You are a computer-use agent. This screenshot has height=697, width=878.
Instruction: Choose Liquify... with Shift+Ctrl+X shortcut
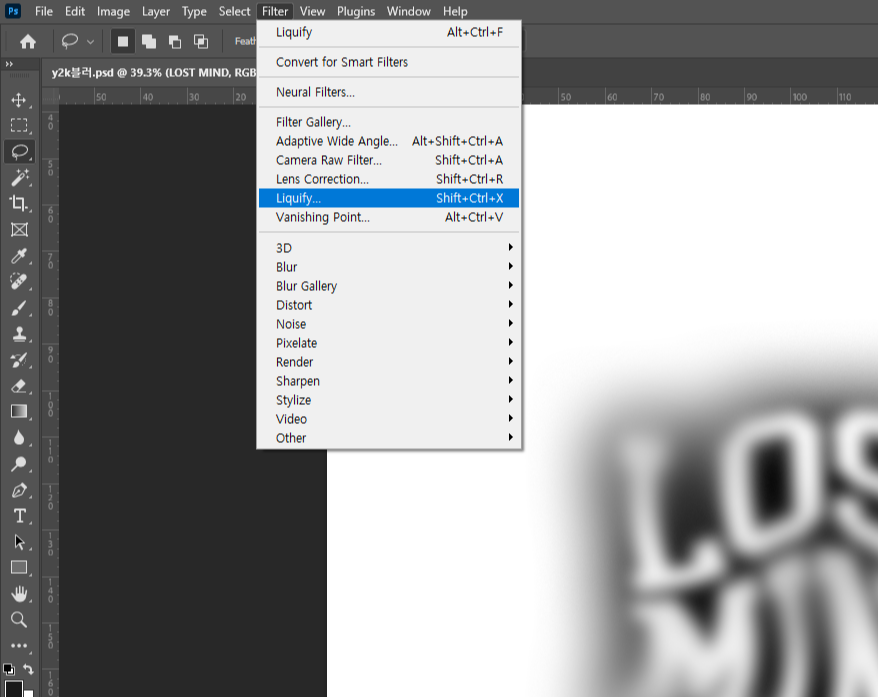389,198
